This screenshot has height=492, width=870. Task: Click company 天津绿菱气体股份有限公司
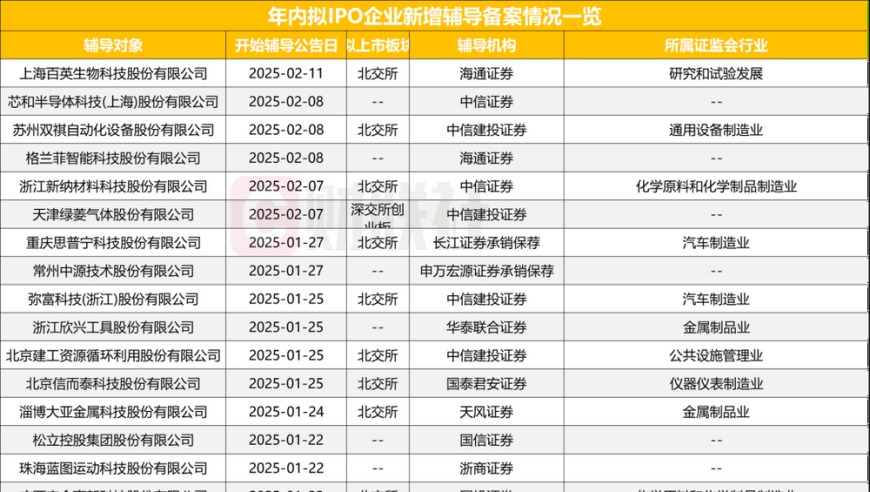tap(113, 215)
